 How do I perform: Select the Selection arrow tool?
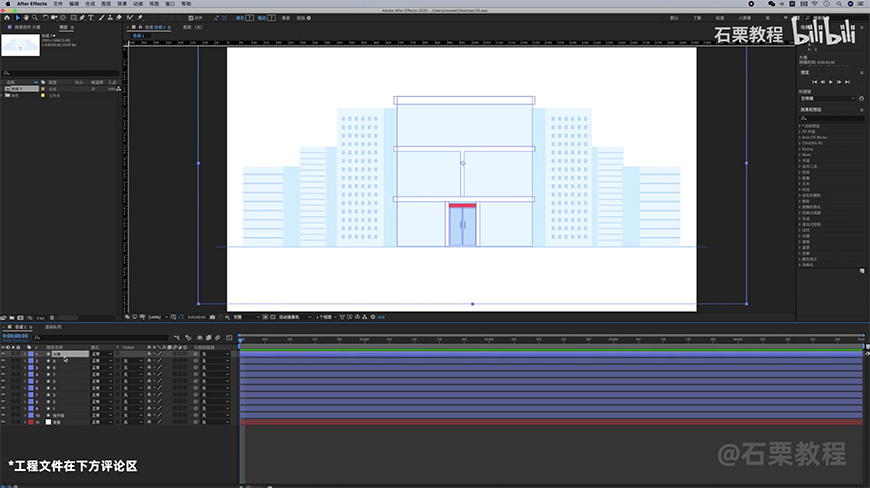pos(18,18)
